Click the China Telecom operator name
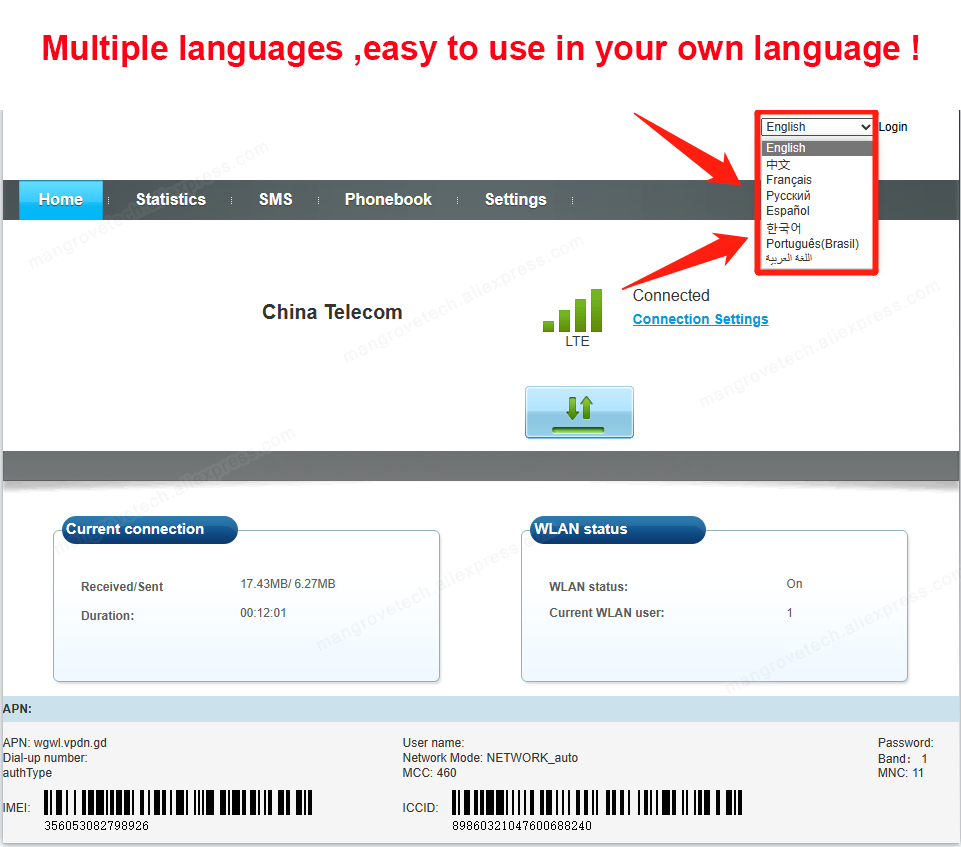The image size is (961, 847). [332, 312]
